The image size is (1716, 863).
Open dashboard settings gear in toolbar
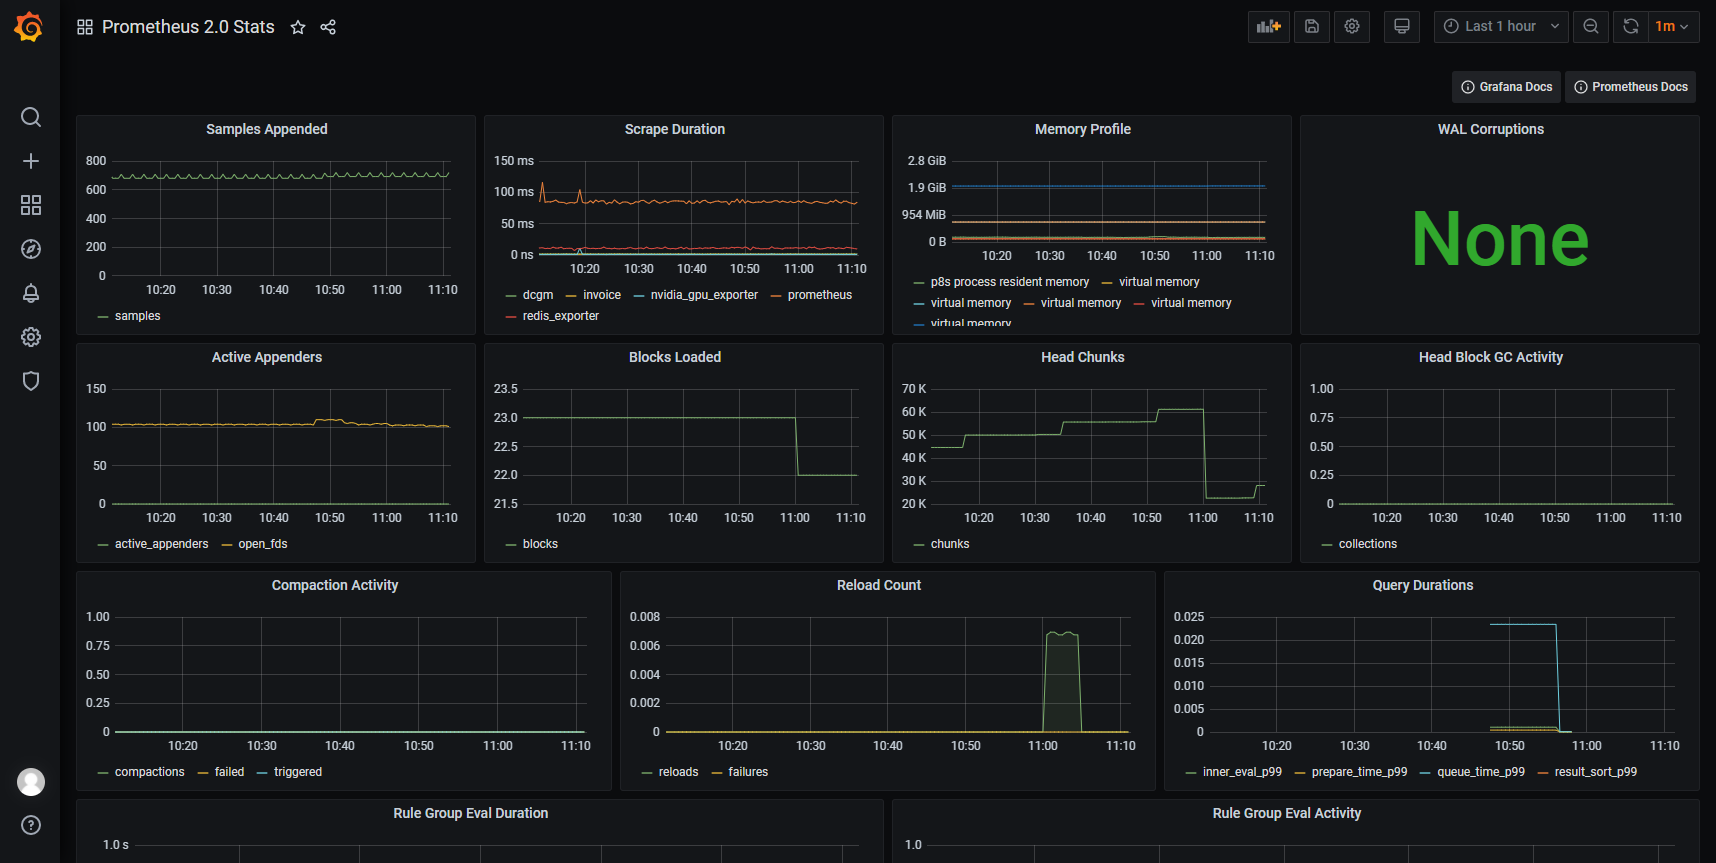(x=1352, y=27)
